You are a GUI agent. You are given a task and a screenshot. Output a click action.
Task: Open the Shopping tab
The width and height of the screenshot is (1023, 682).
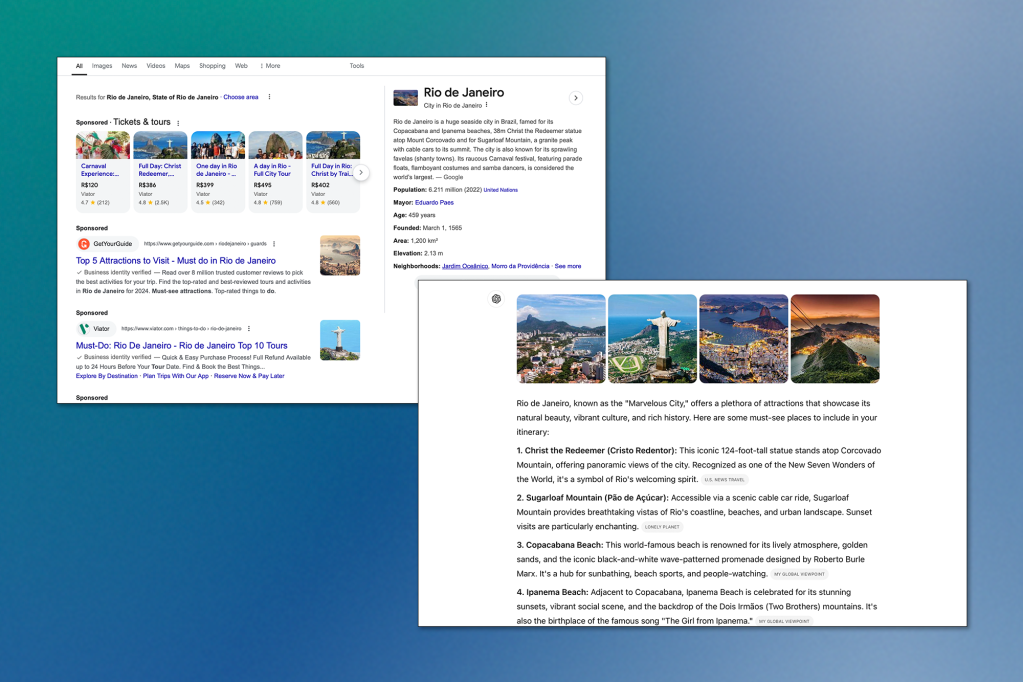[212, 66]
